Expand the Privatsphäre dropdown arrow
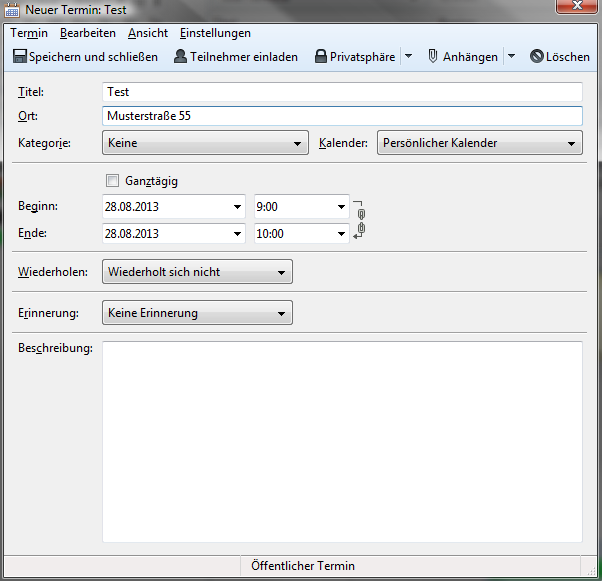The width and height of the screenshot is (602, 581). pyautogui.click(x=408, y=57)
